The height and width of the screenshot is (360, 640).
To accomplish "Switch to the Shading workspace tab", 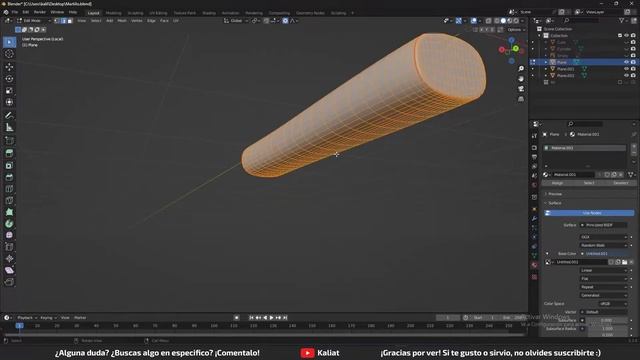I will (x=209, y=13).
